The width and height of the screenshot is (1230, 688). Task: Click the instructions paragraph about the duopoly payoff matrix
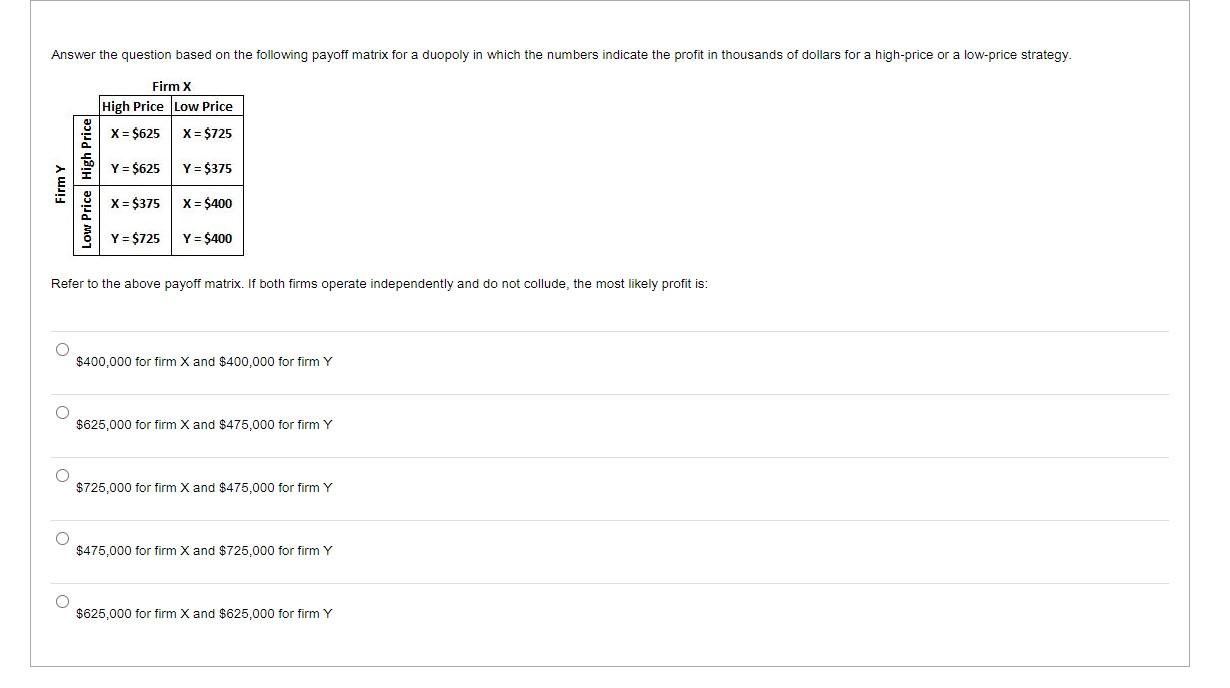click(x=561, y=55)
